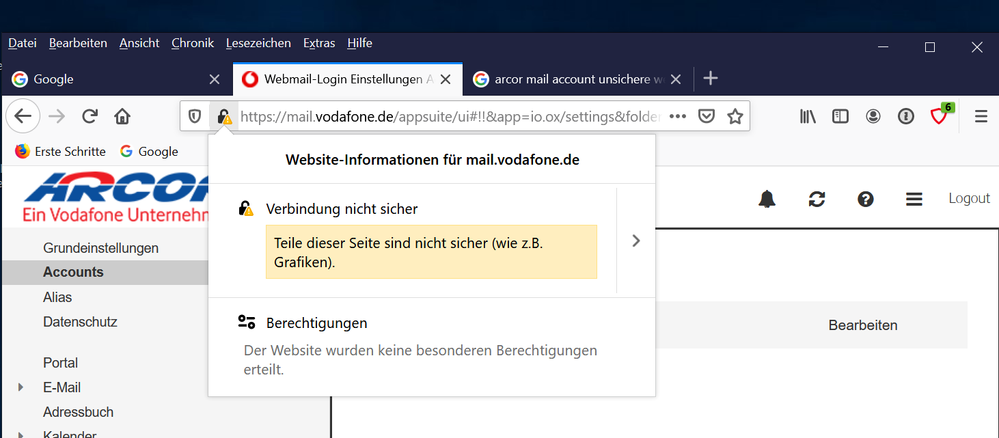The height and width of the screenshot is (438, 999).
Task: Open Google bookmark in bookmarks toolbar
Action: [x=148, y=151]
